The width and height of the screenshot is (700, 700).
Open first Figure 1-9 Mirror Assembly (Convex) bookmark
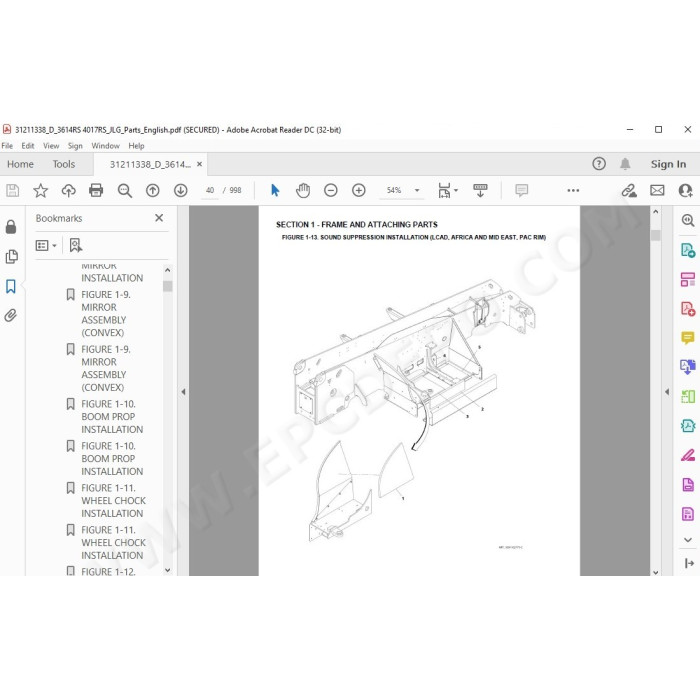point(106,313)
